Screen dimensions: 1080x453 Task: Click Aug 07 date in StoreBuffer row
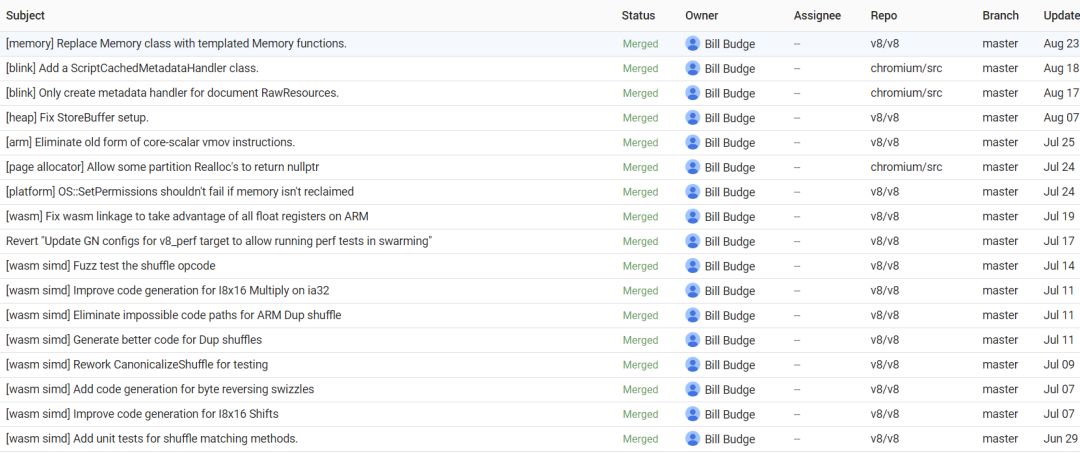1059,118
